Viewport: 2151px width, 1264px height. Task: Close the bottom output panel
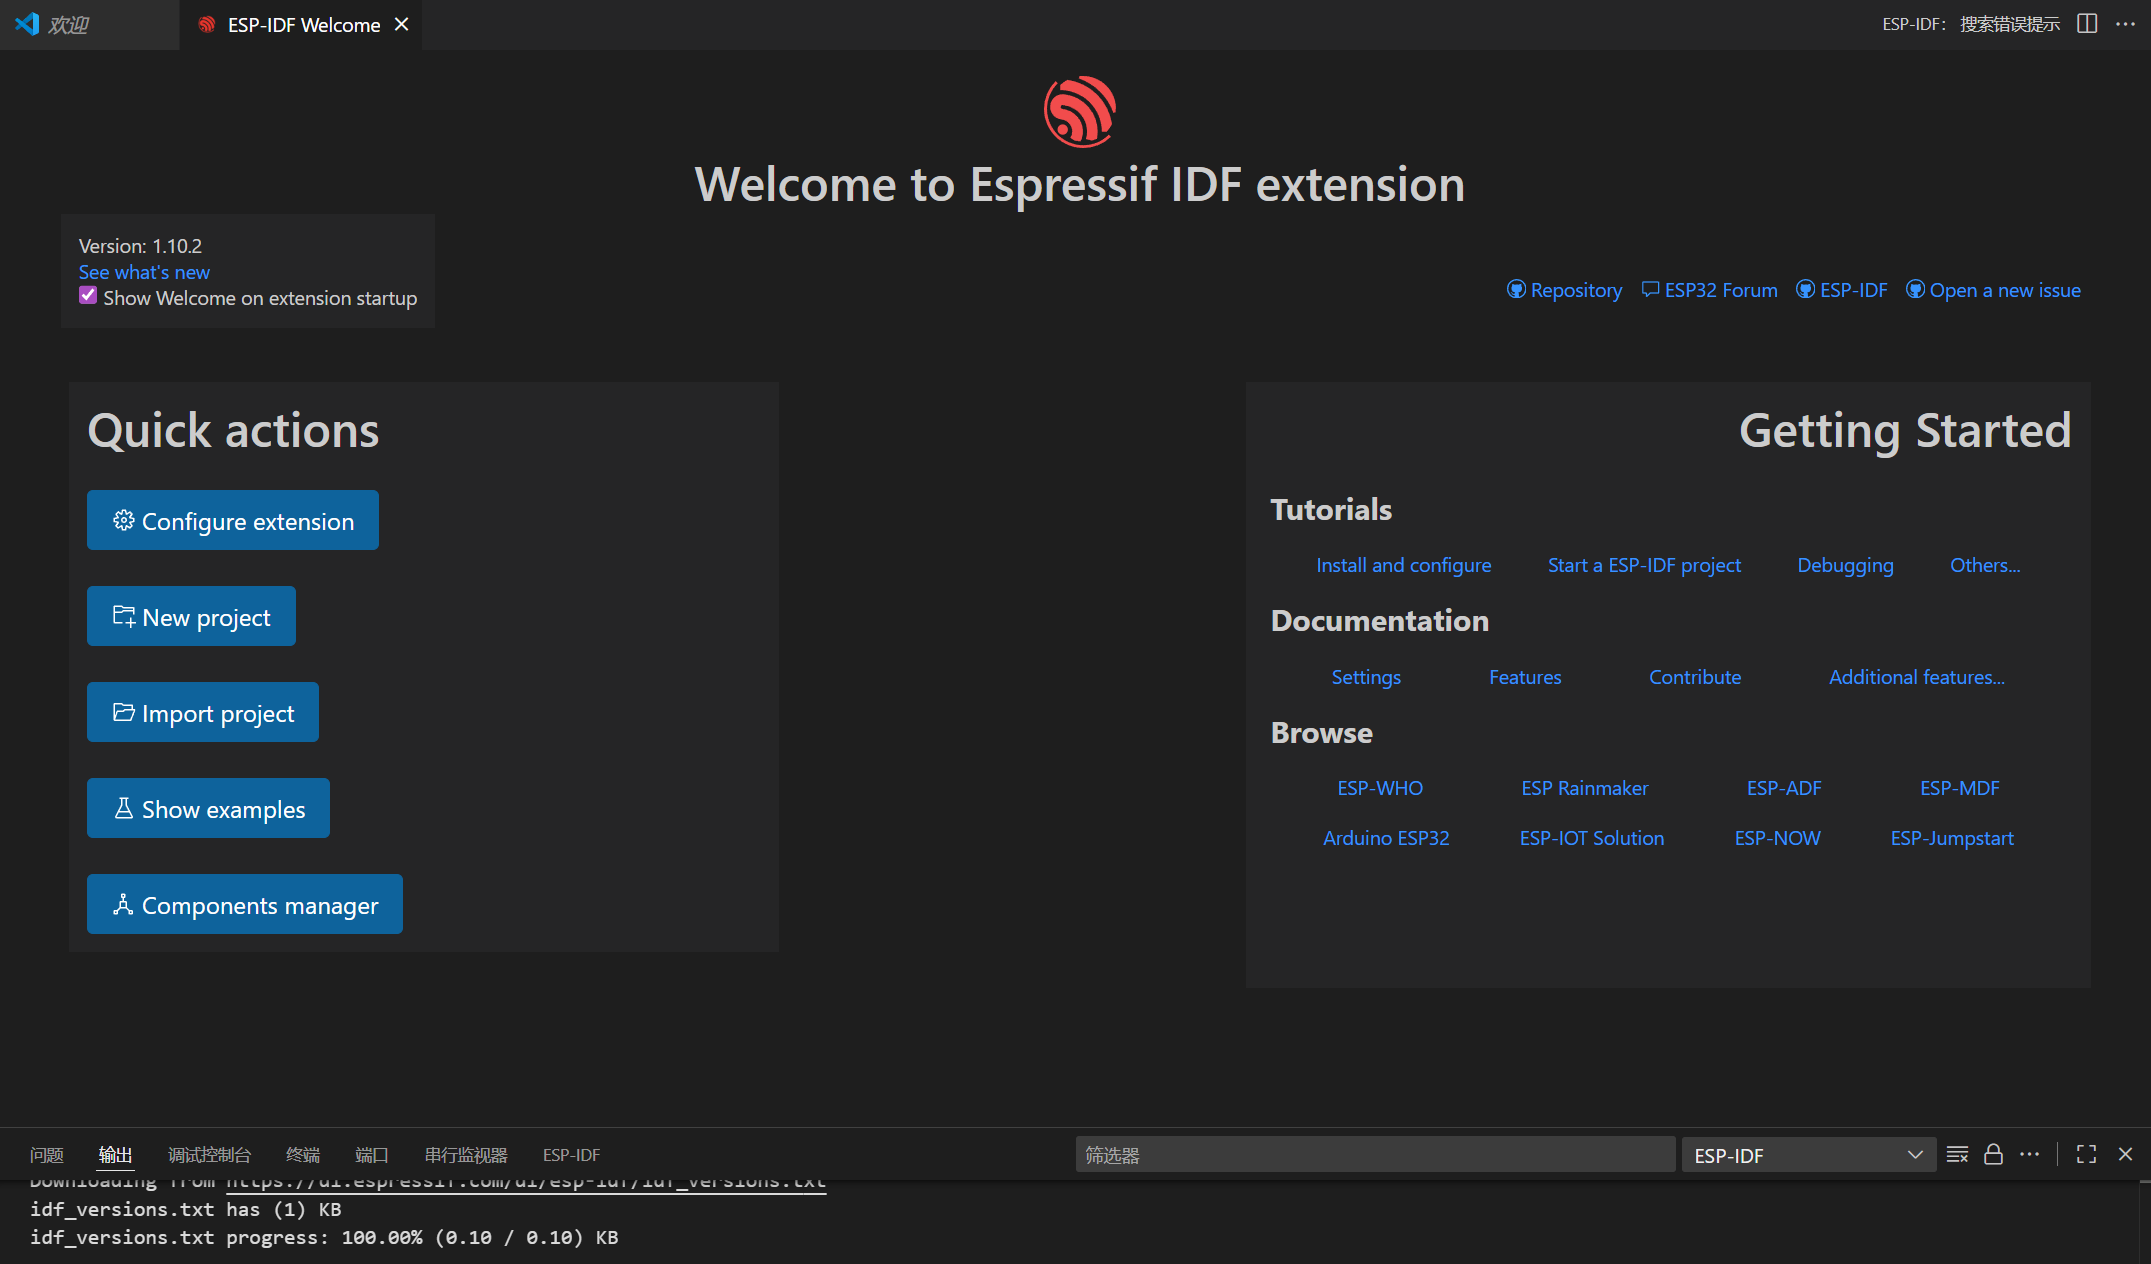click(2126, 1155)
